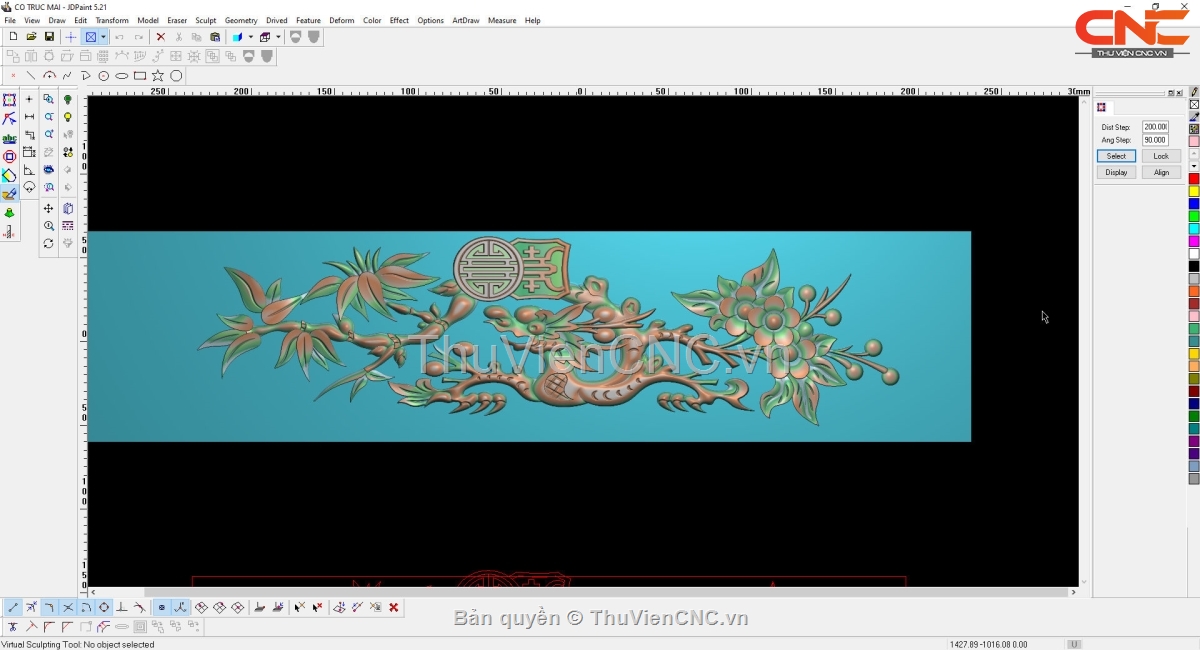Select the ellipse drawing tool
Image resolution: width=1200 pixels, height=650 pixels.
122,76
